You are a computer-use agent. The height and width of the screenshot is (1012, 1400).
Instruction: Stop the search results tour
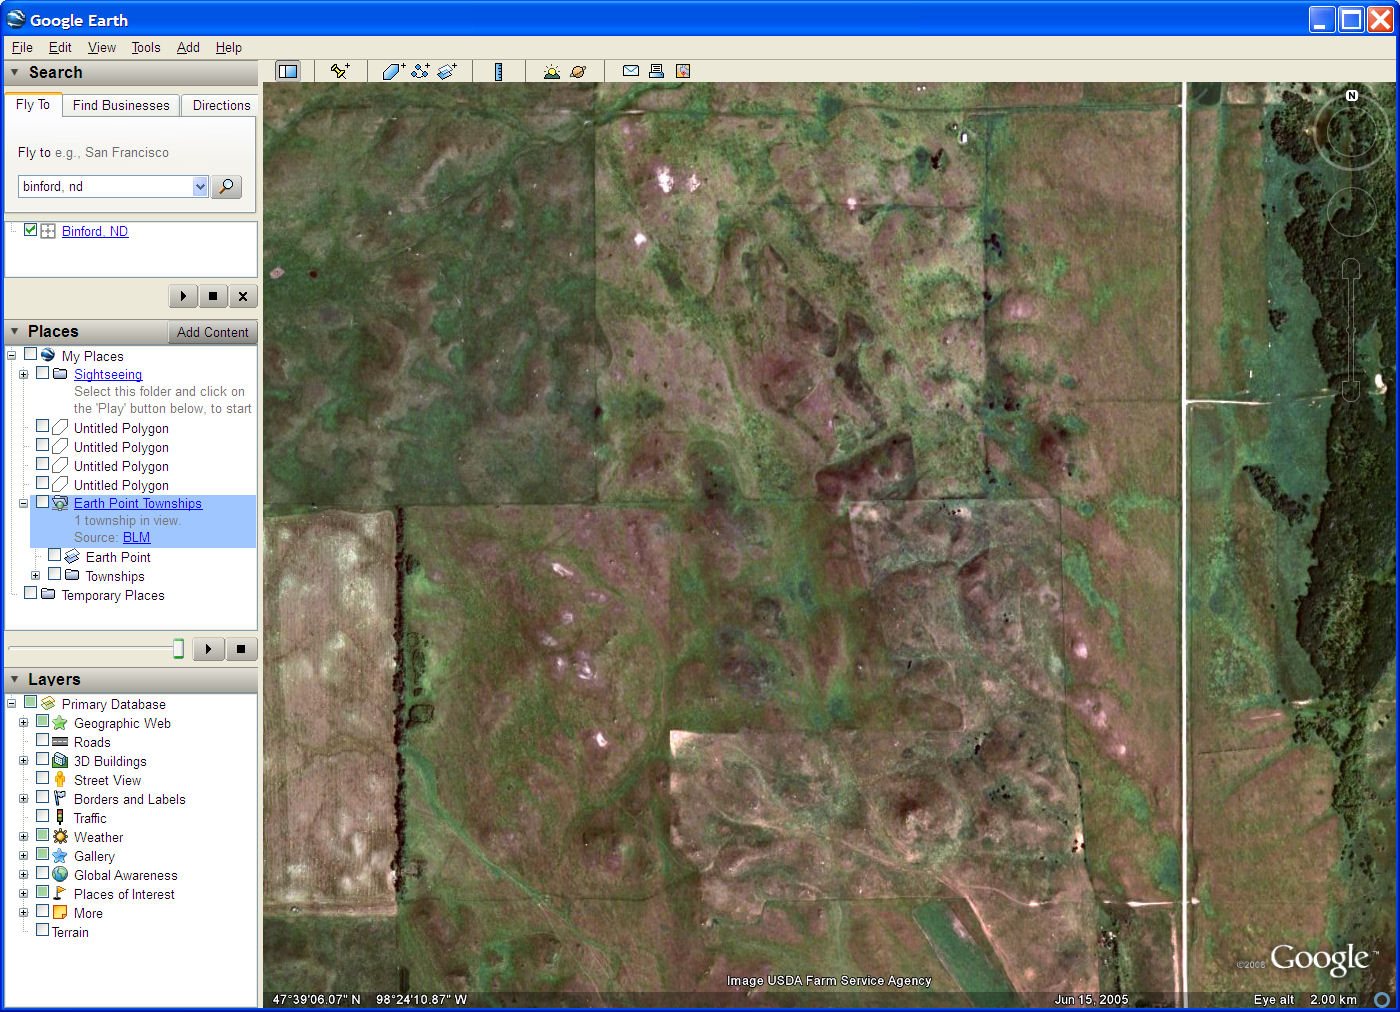point(213,296)
